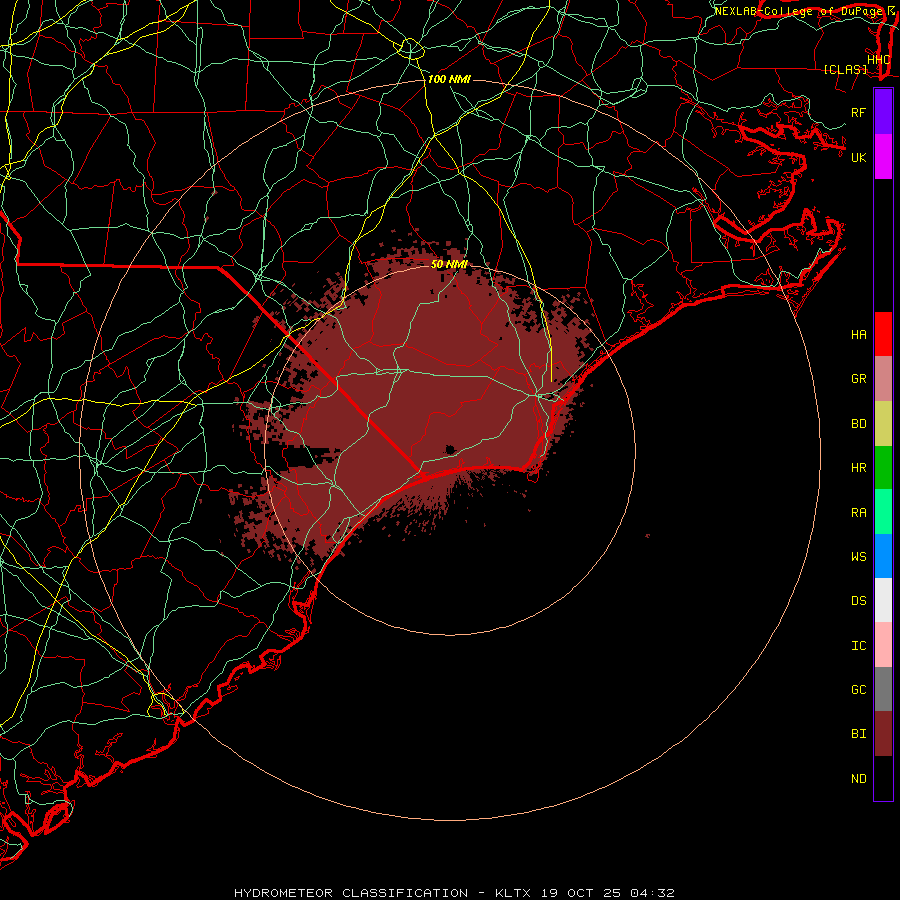Click the HYDROMETEOR CLASSIFICATION caption text
900x900 pixels.
click(351, 893)
